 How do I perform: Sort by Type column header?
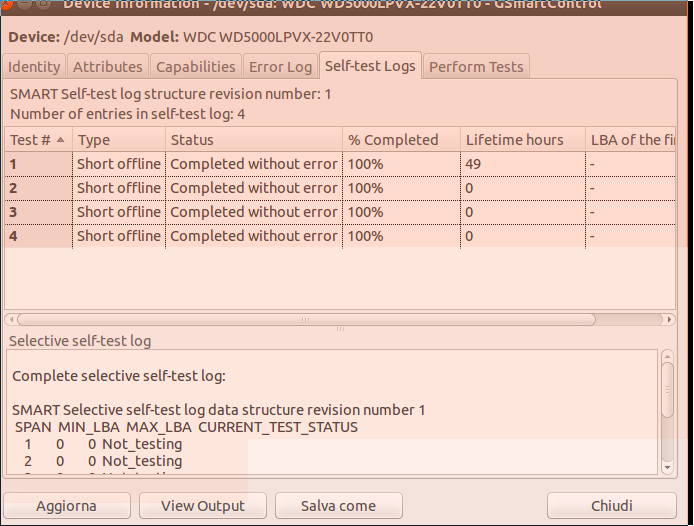119,140
